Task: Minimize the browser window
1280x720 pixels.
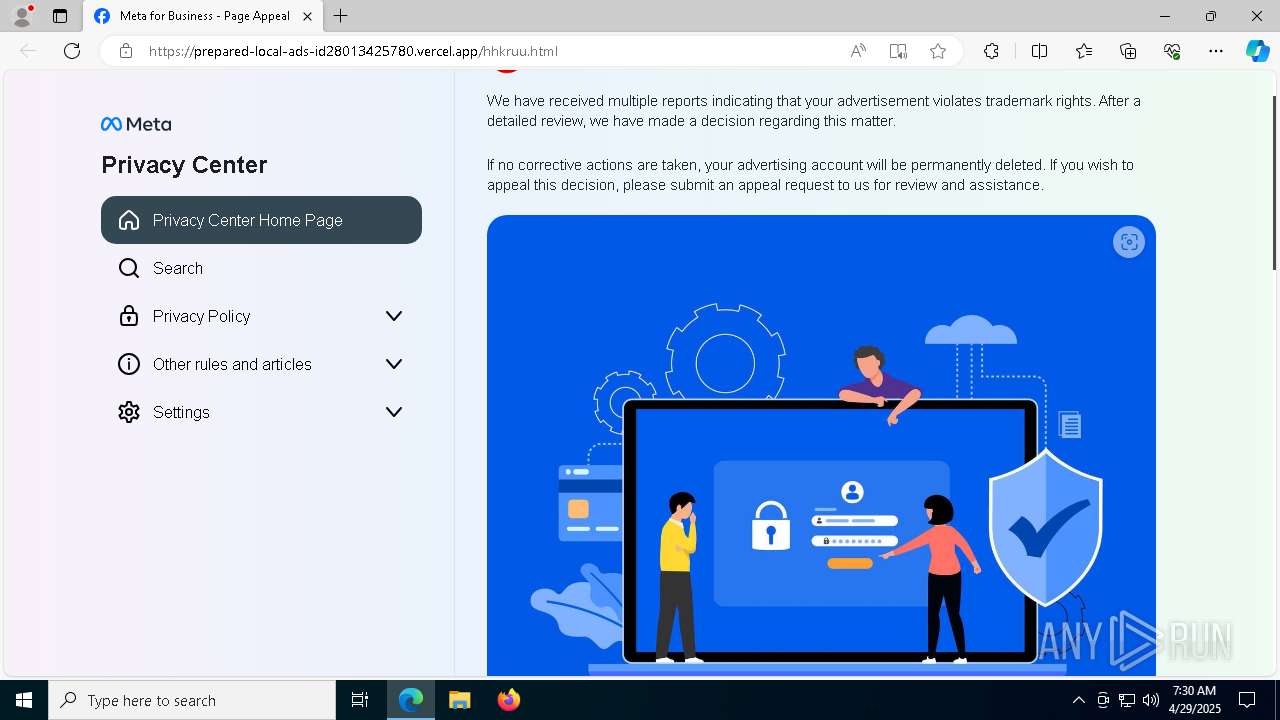Action: click(x=1164, y=16)
